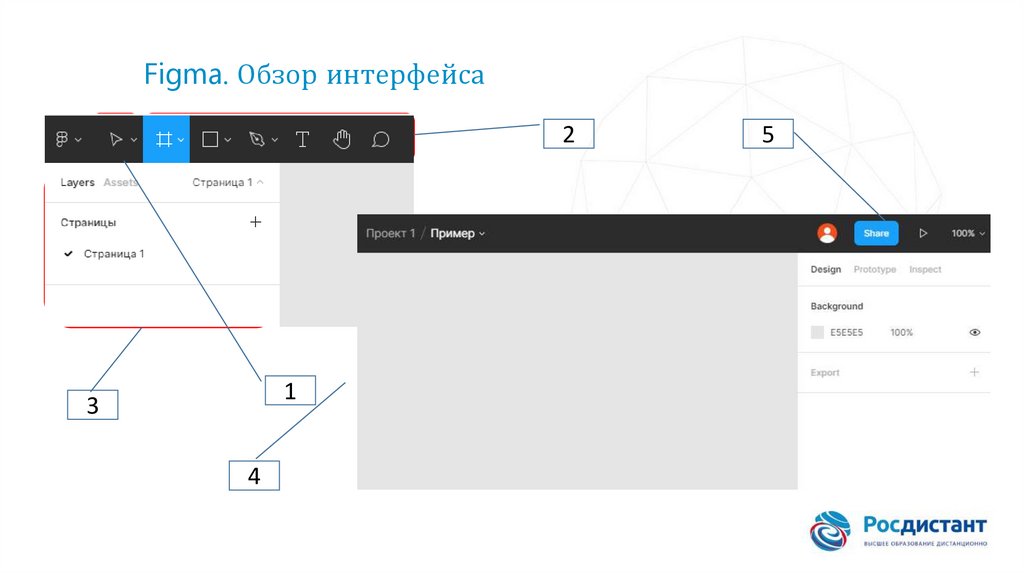Open the Pen tool options chevron

(275, 140)
